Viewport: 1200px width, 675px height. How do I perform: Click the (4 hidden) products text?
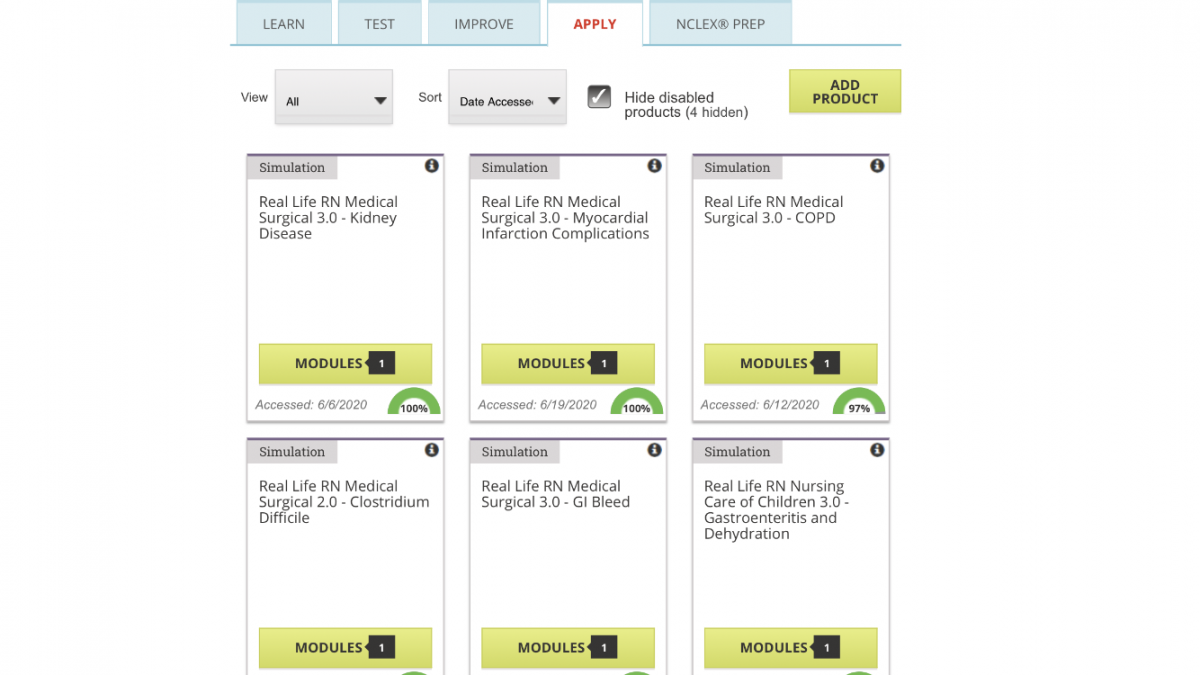click(716, 113)
